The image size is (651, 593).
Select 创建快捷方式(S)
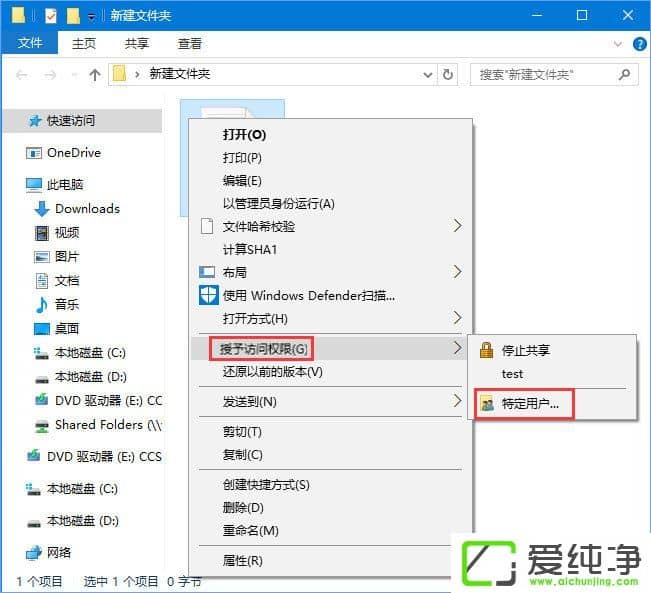pyautogui.click(x=266, y=485)
